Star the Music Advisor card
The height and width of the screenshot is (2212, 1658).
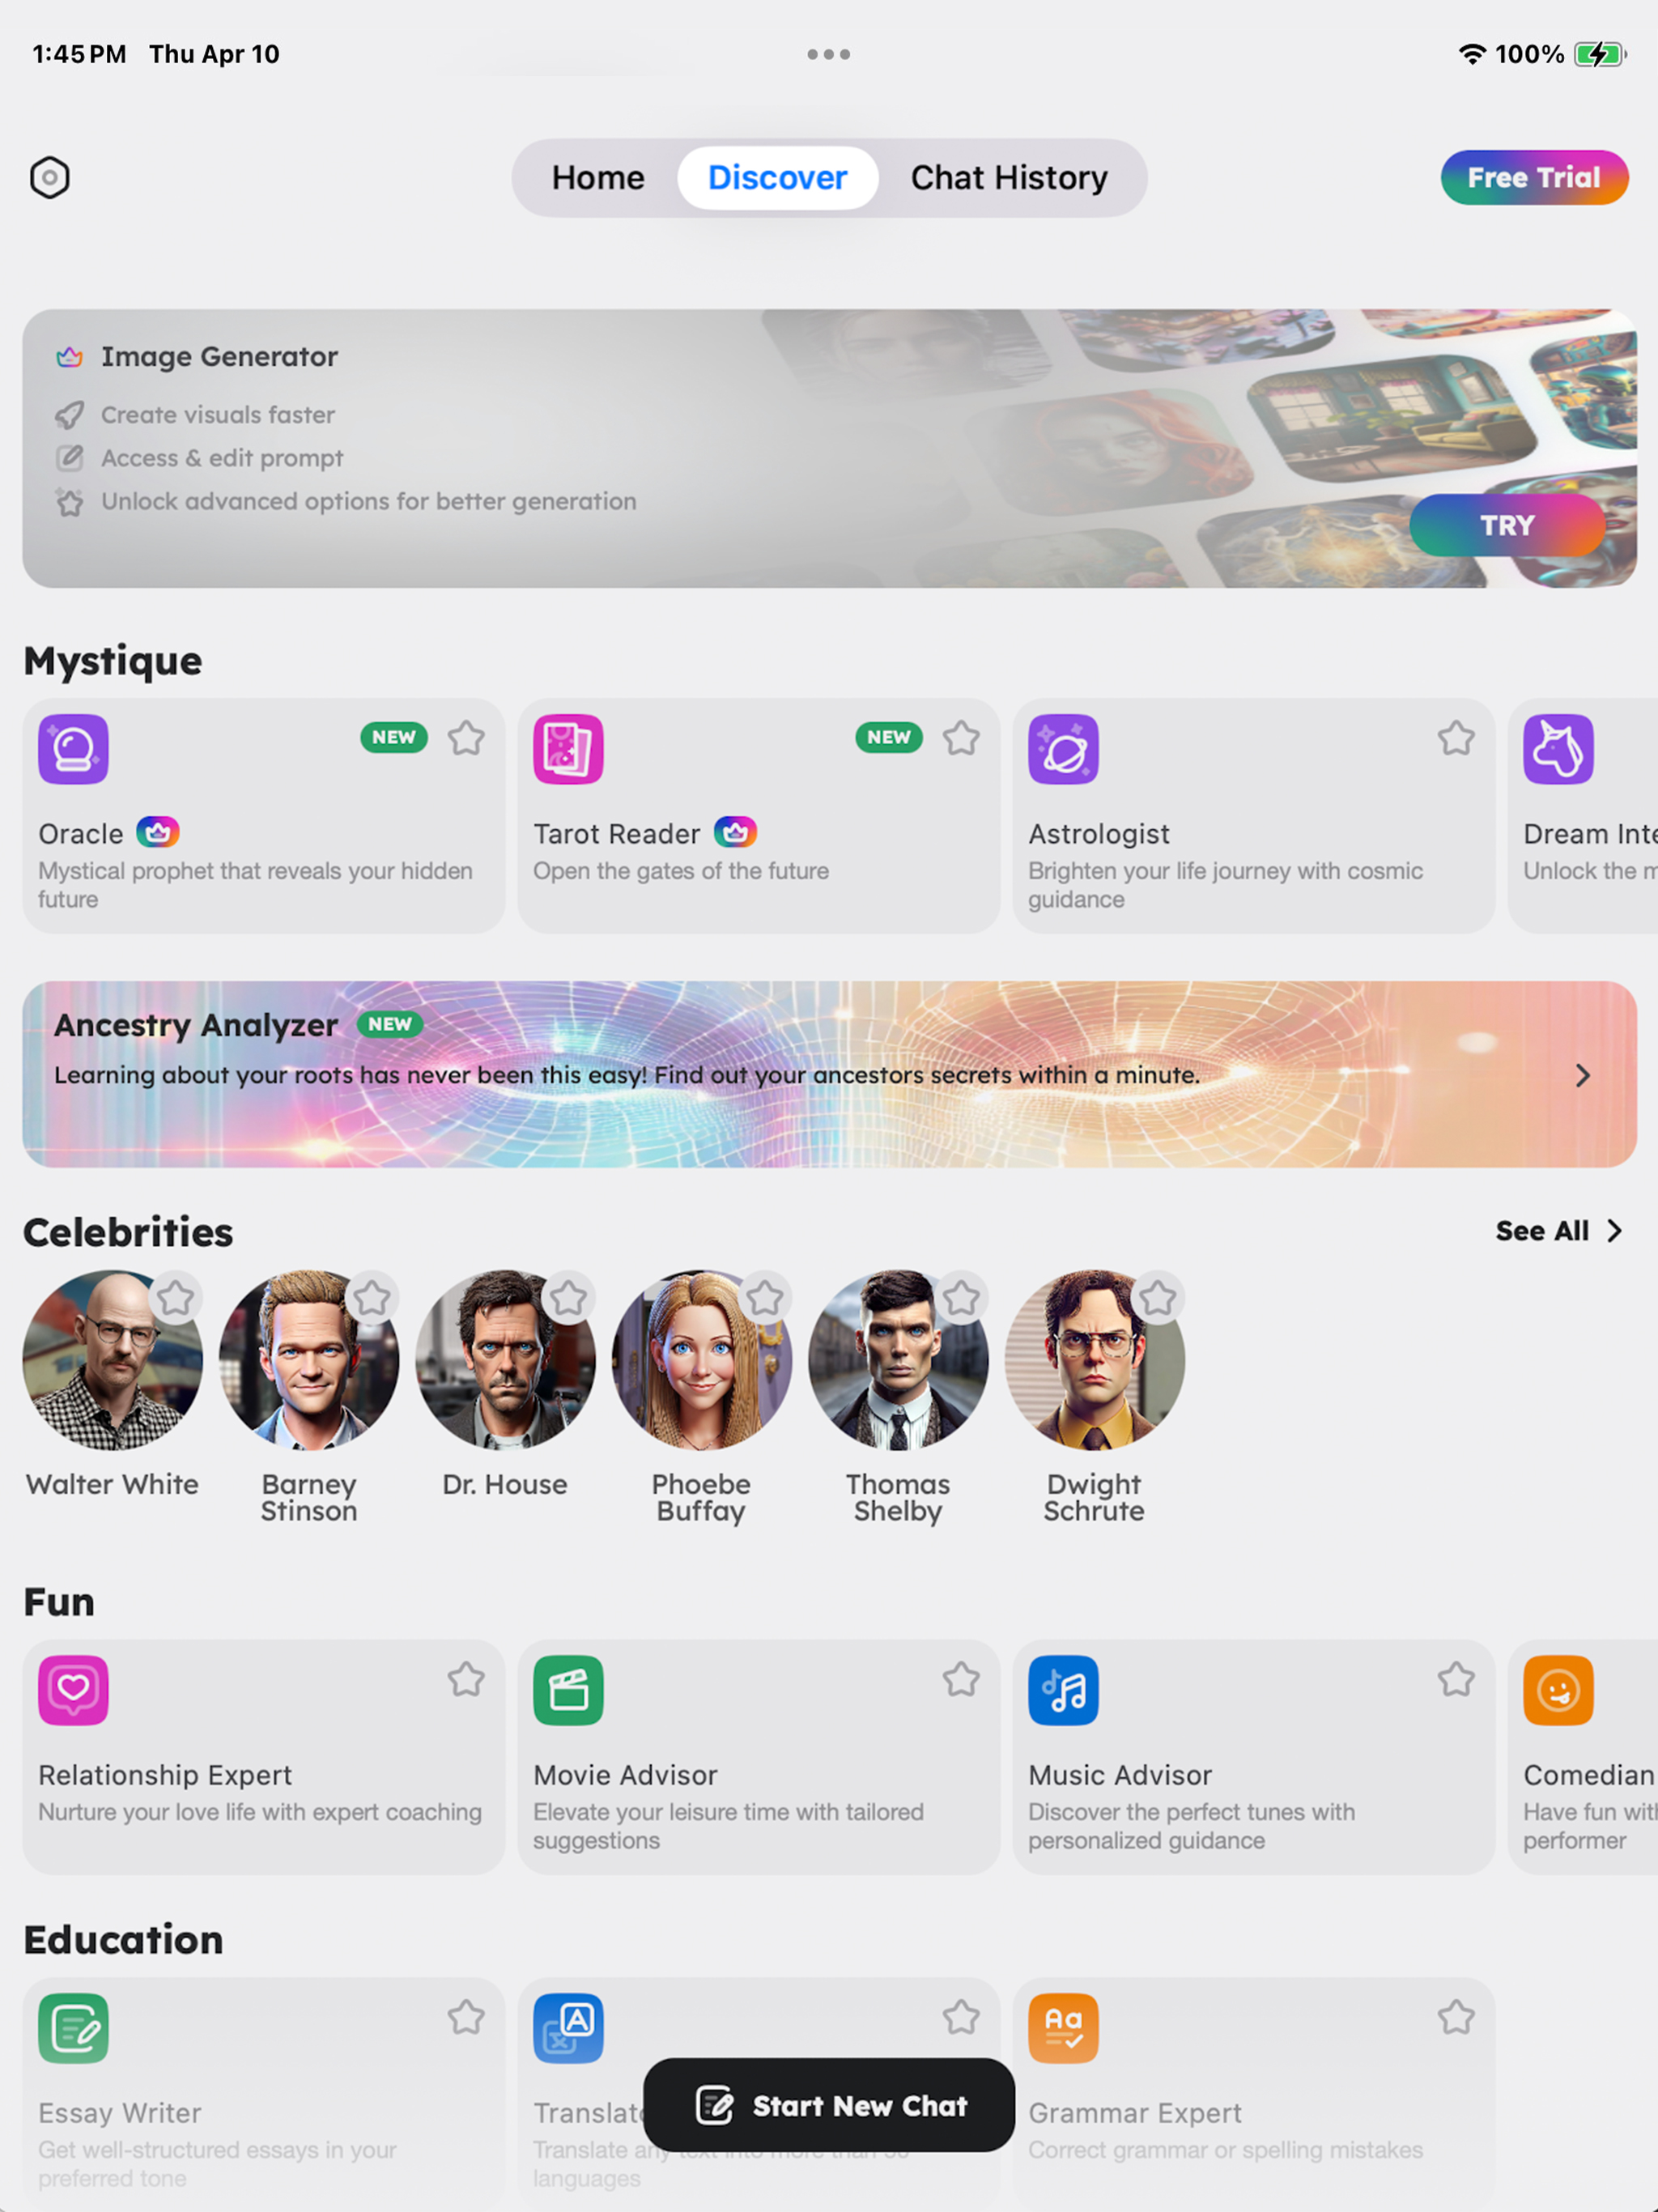tap(1456, 1679)
